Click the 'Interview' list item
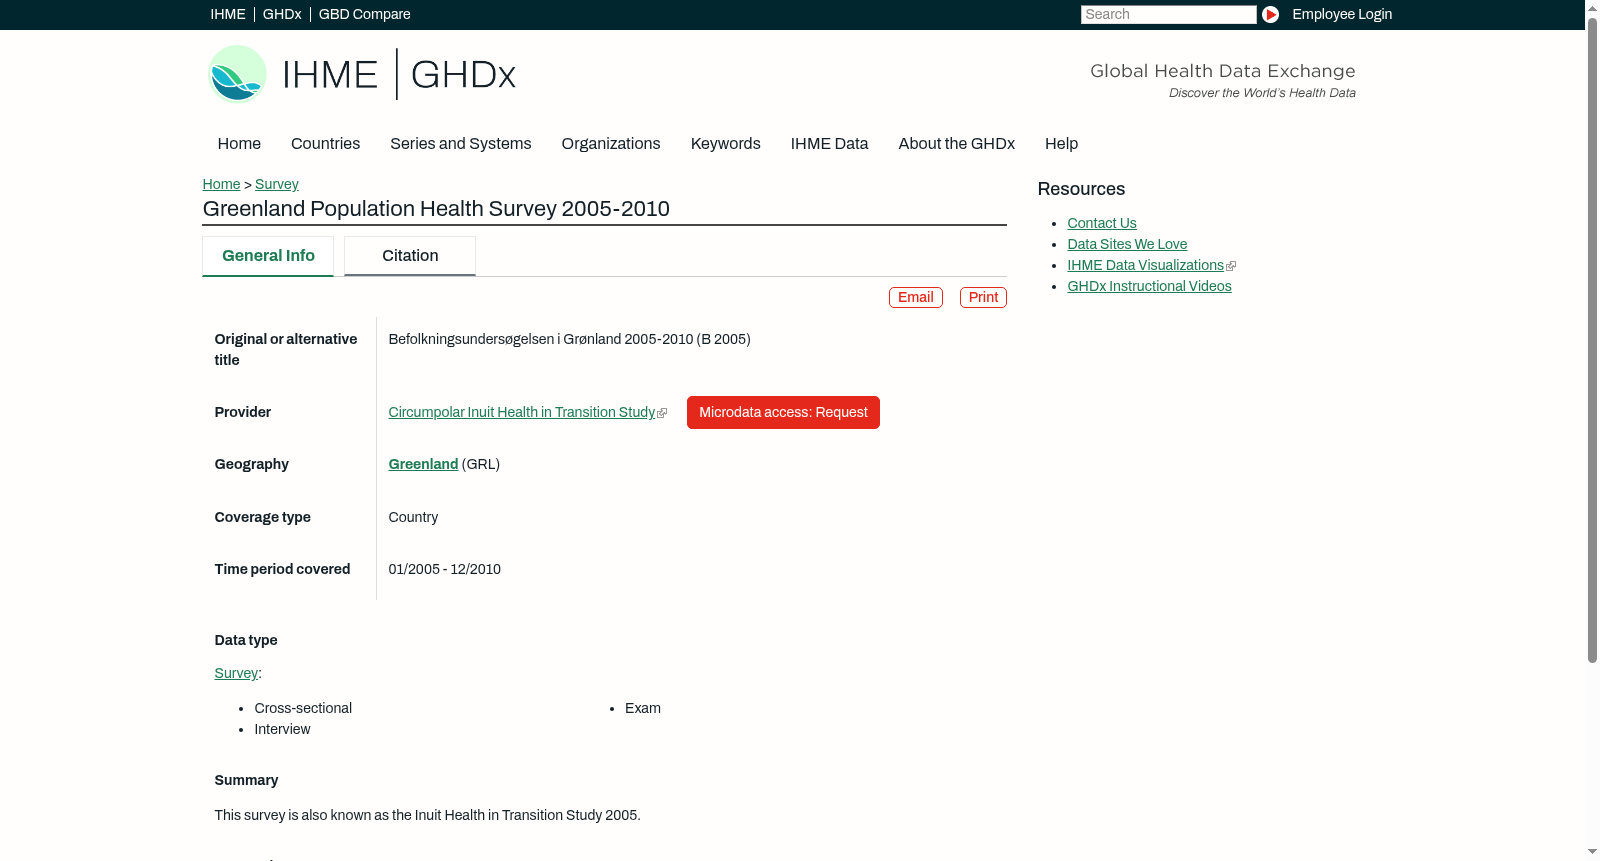Image resolution: width=1600 pixels, height=861 pixels. pos(282,730)
